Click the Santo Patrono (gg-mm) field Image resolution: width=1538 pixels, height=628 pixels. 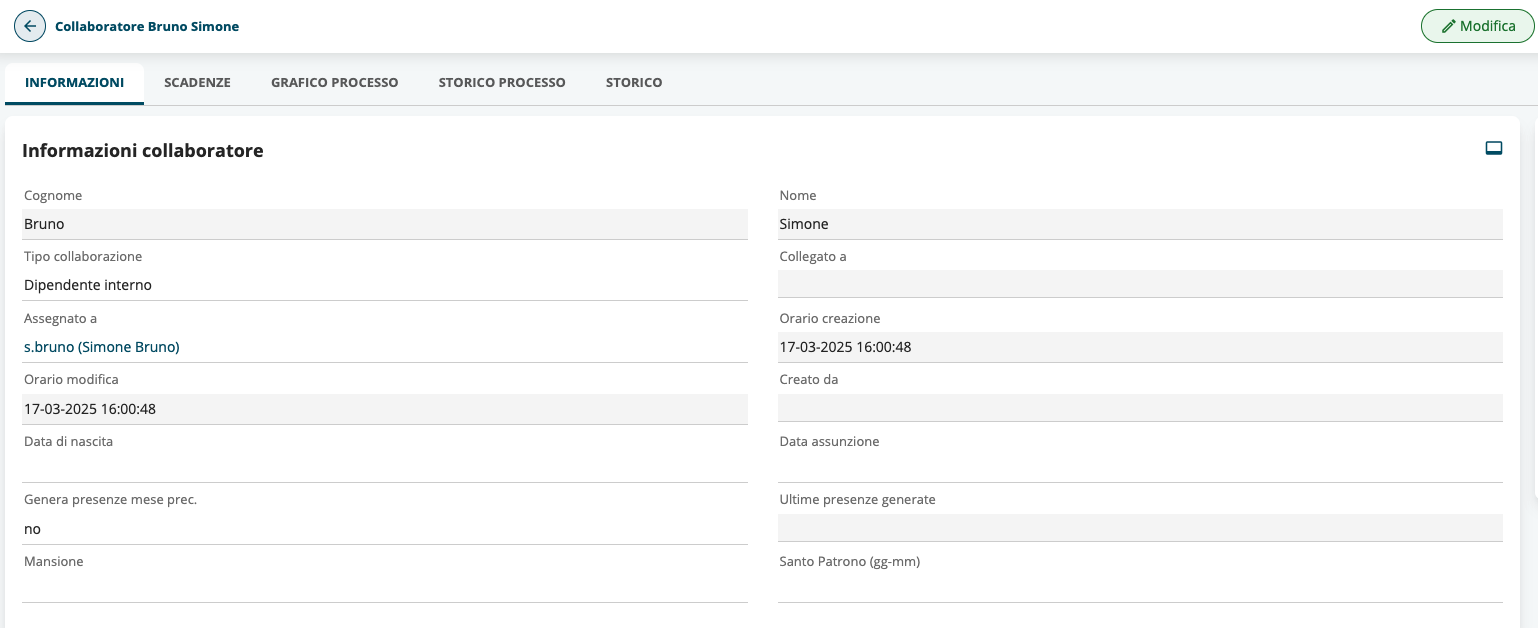1140,588
